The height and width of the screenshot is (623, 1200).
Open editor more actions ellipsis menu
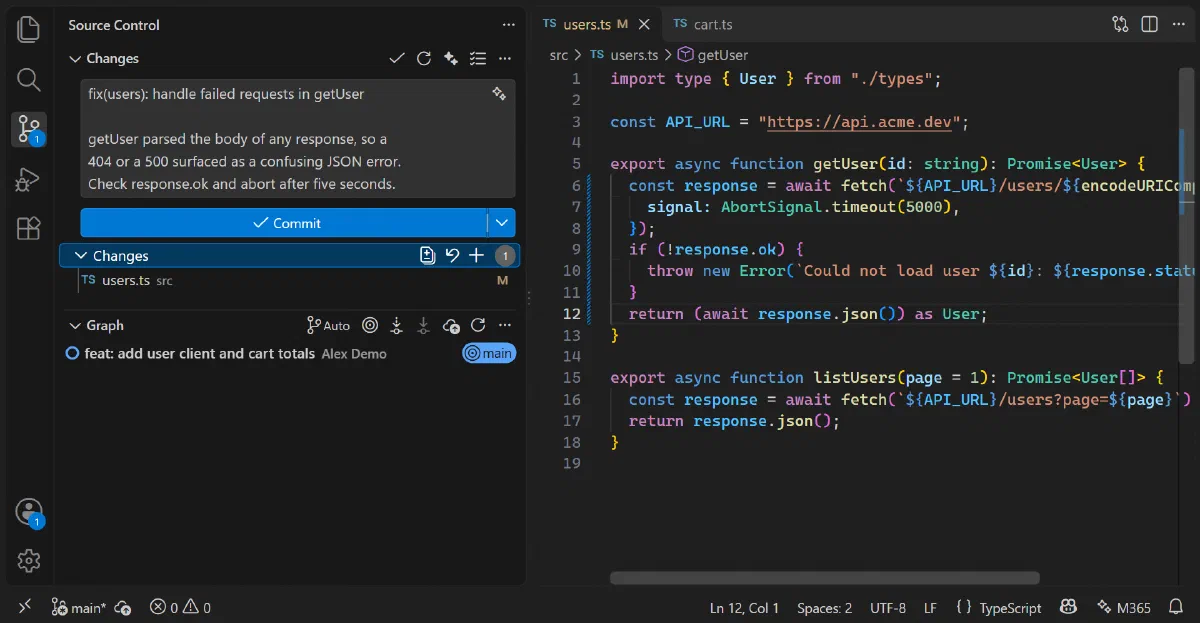(1178, 24)
